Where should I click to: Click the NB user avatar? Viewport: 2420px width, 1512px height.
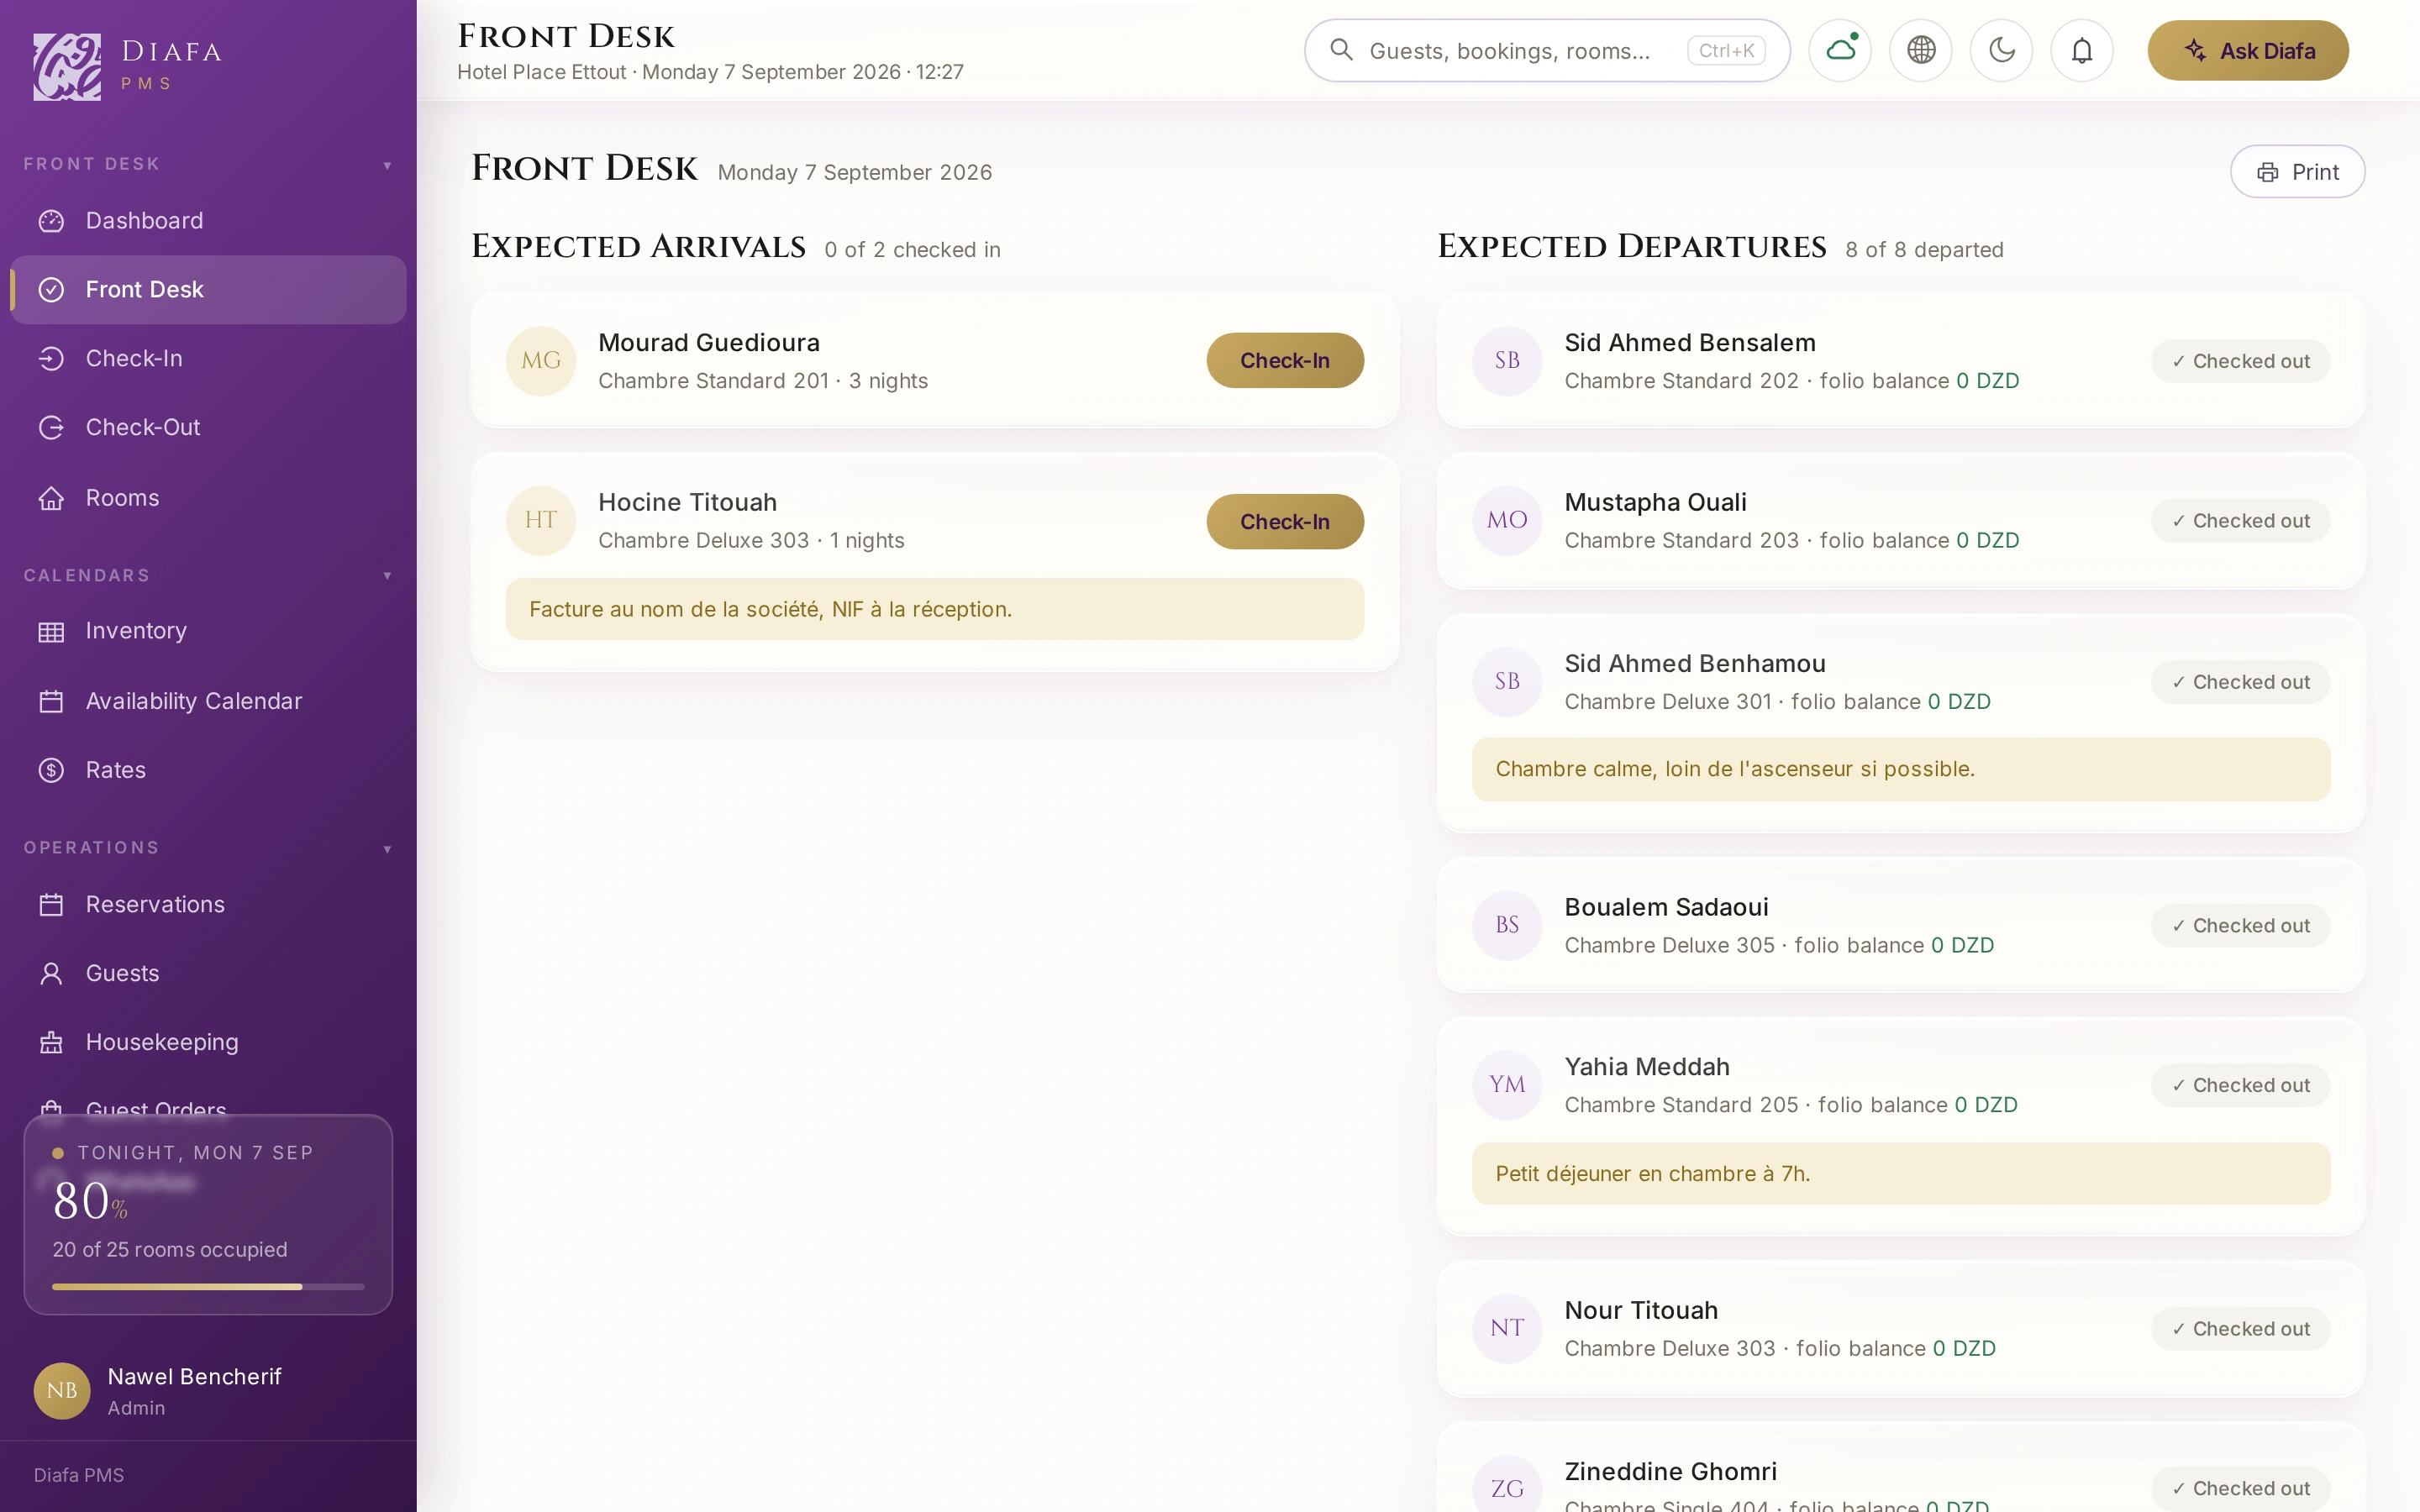[62, 1391]
